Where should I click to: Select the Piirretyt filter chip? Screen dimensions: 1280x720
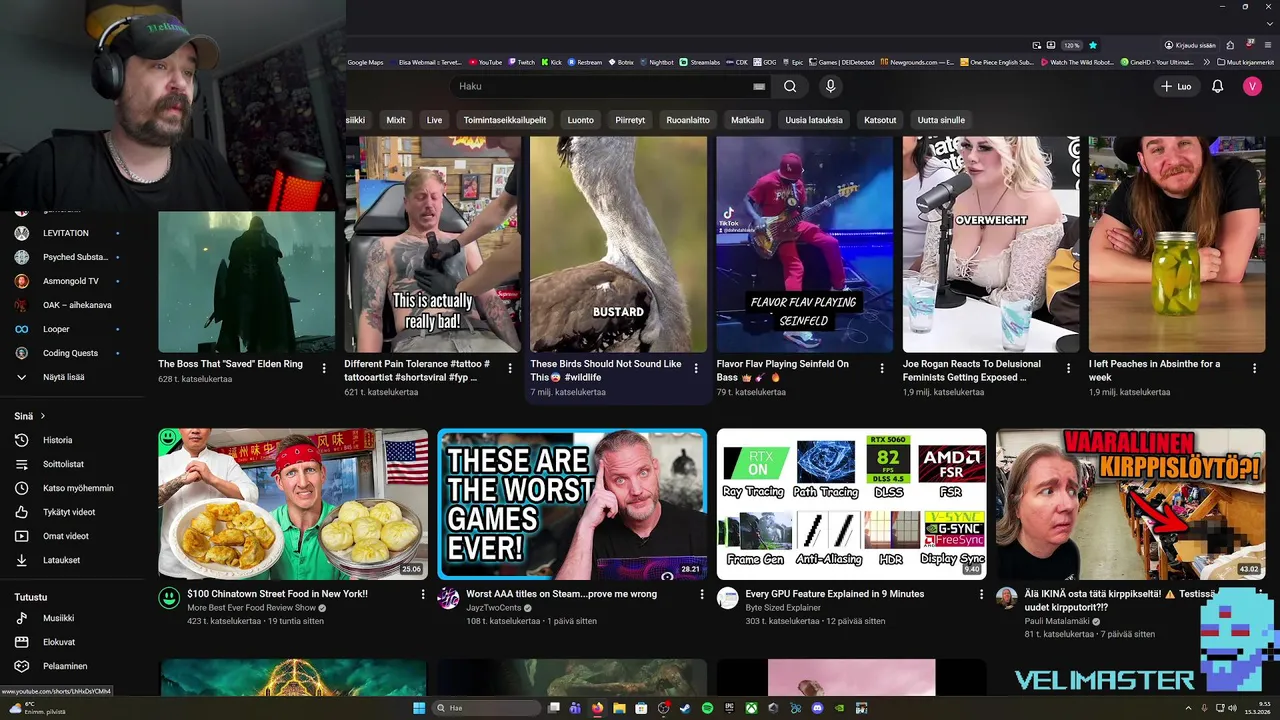point(630,120)
